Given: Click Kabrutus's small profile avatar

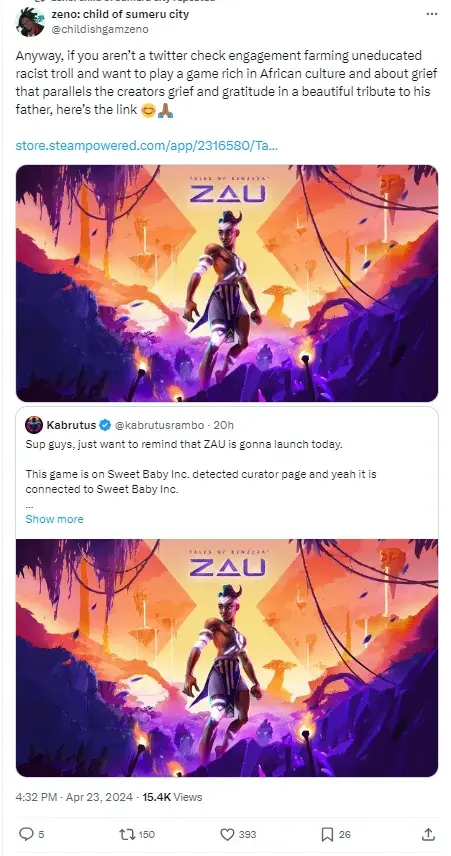Looking at the screenshot, I should tap(34, 425).
